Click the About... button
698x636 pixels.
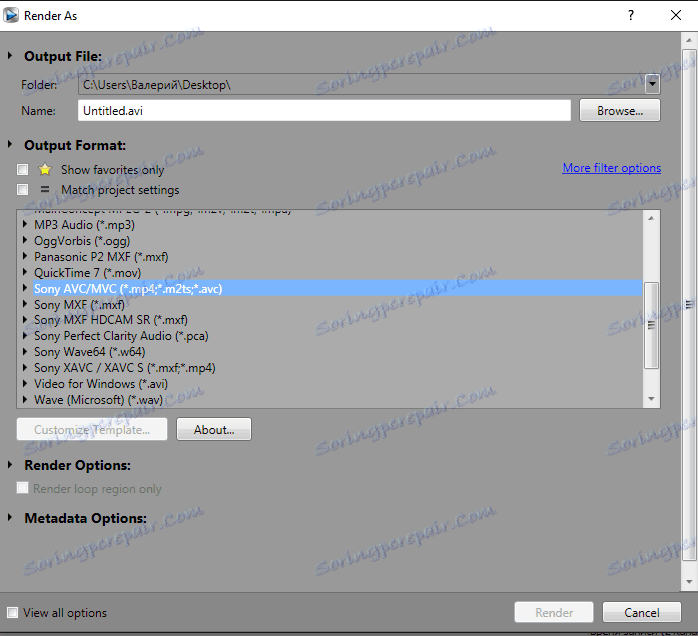tap(214, 429)
